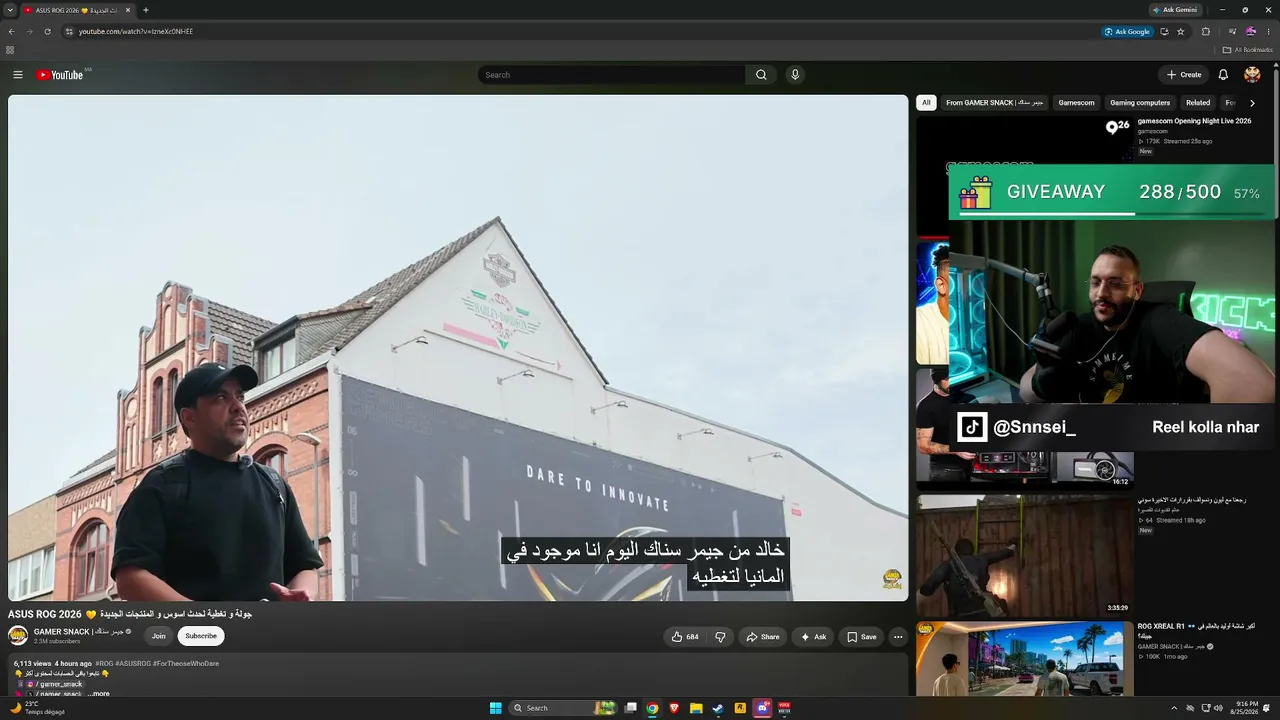This screenshot has height=720, width=1280.
Task: Click the Windows taskbar search box
Action: pos(562,708)
